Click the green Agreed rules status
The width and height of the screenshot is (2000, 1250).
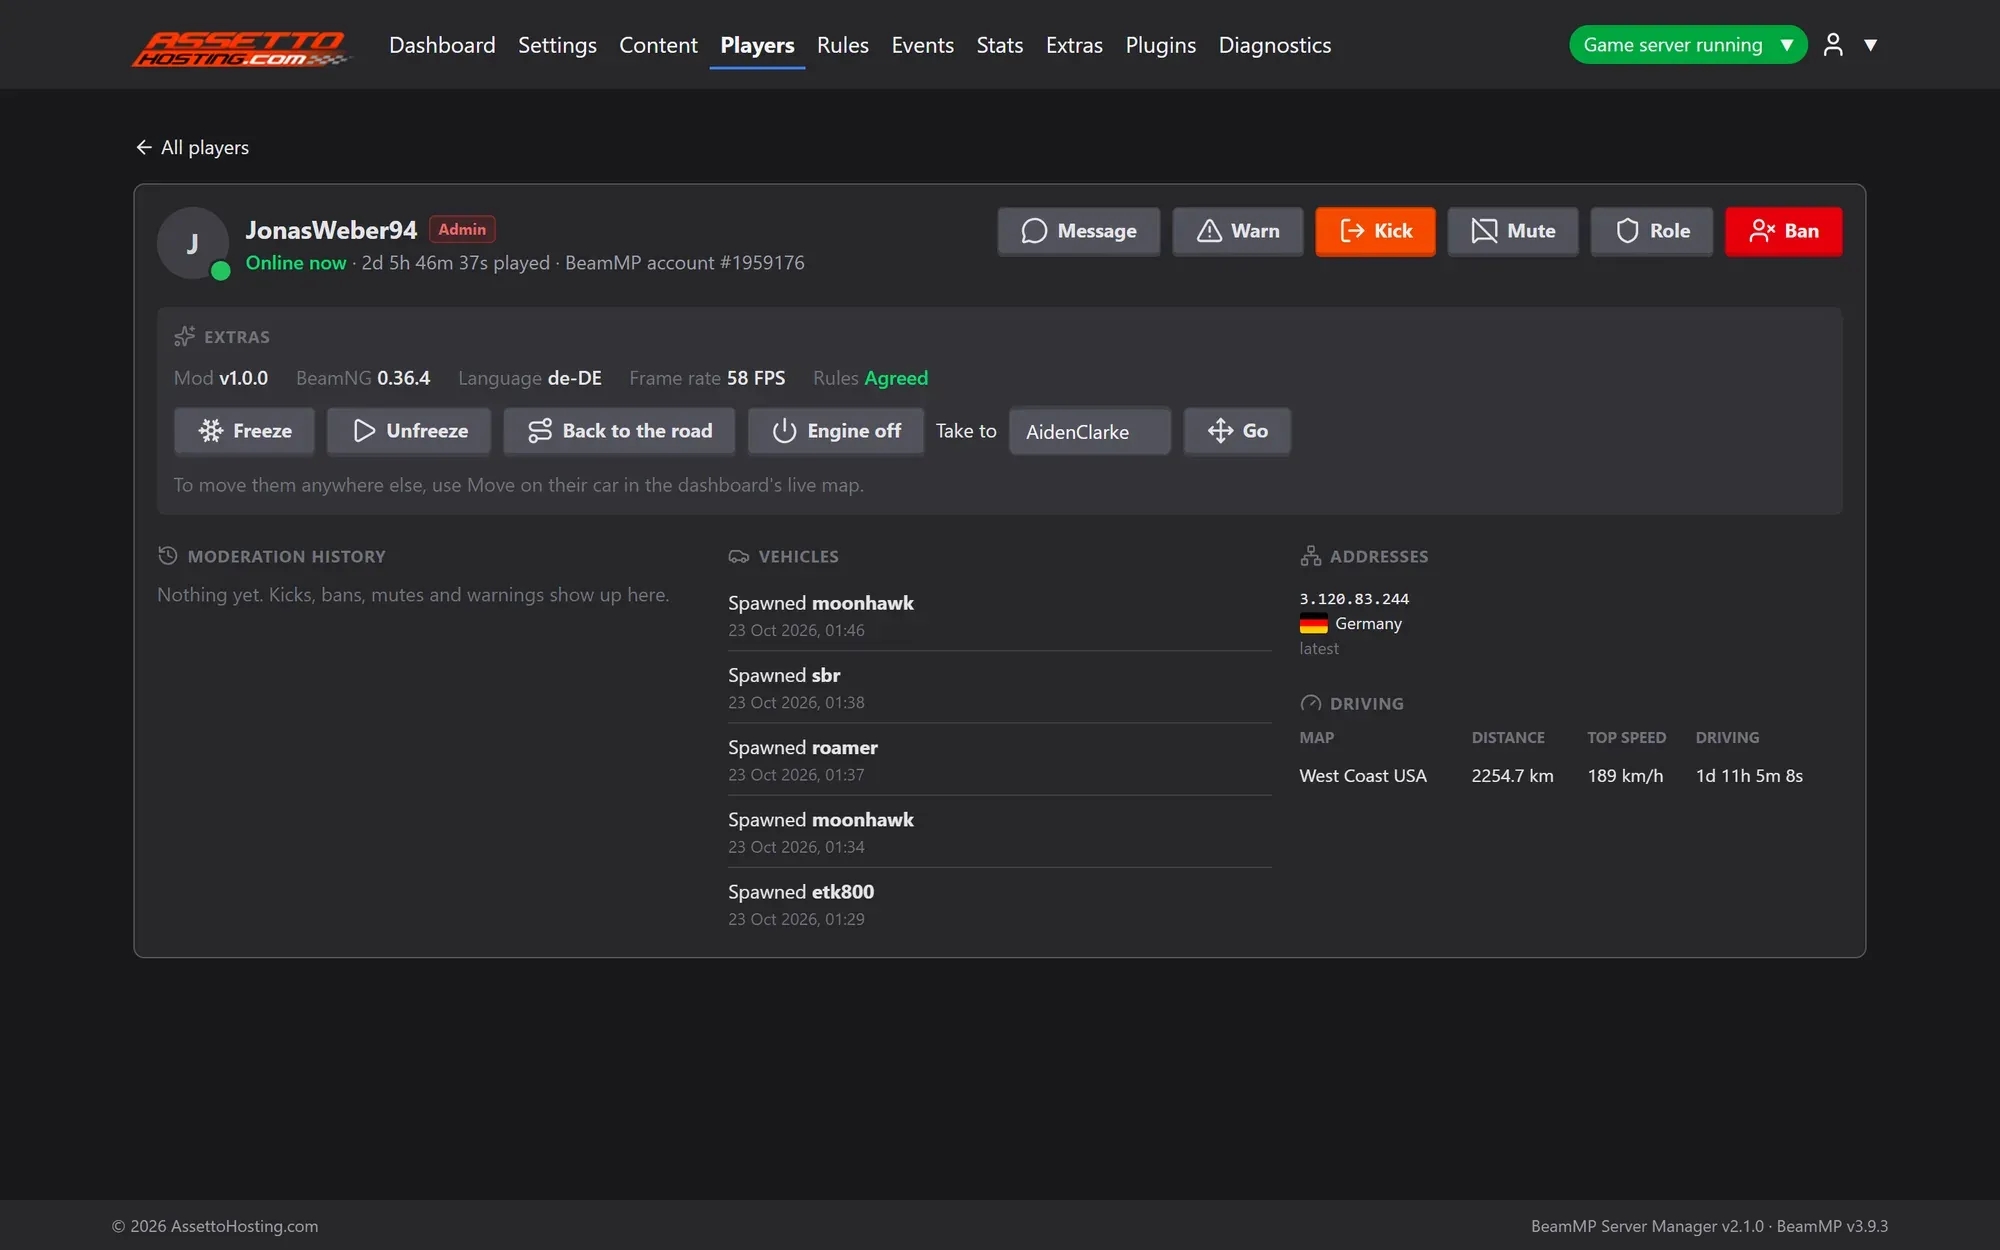896,378
